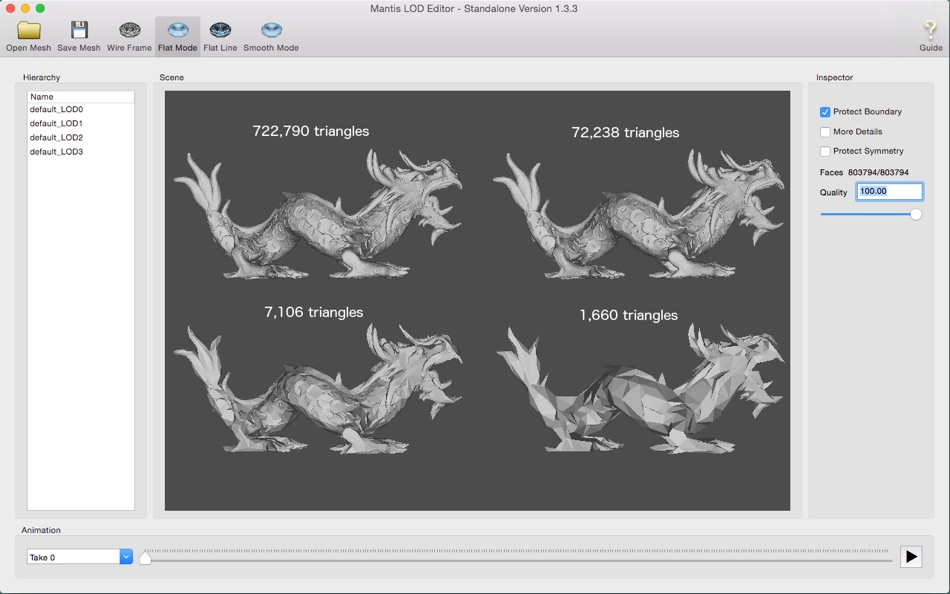Uncheck the Protect Boundary checkbox
950x594 pixels.
tap(825, 112)
